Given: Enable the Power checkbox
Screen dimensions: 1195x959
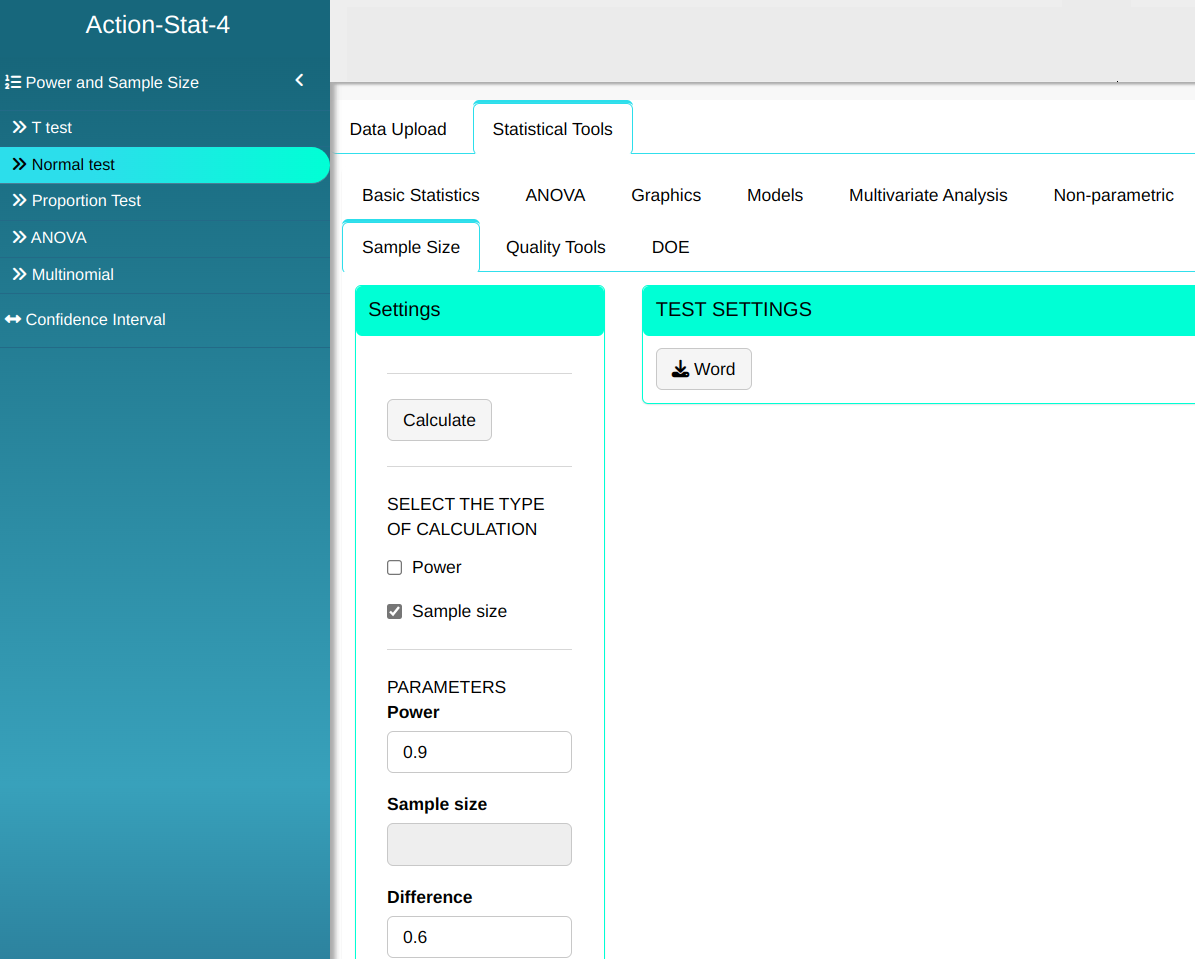Looking at the screenshot, I should 395,568.
